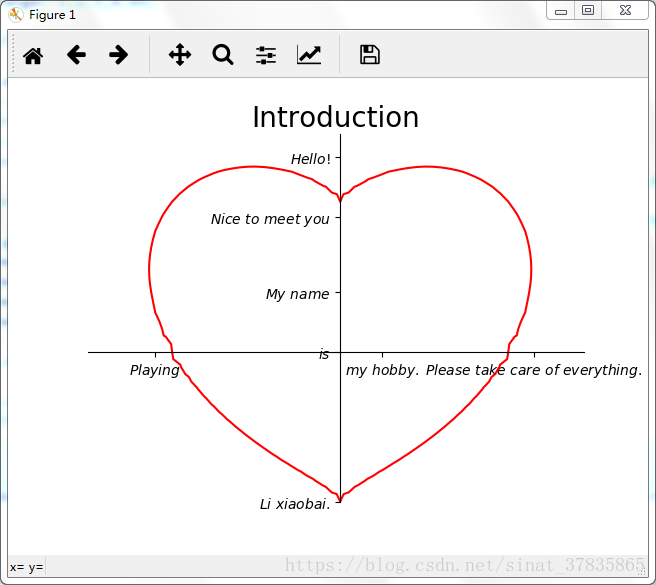Activate the Pan axes tool

pyautogui.click(x=180, y=55)
